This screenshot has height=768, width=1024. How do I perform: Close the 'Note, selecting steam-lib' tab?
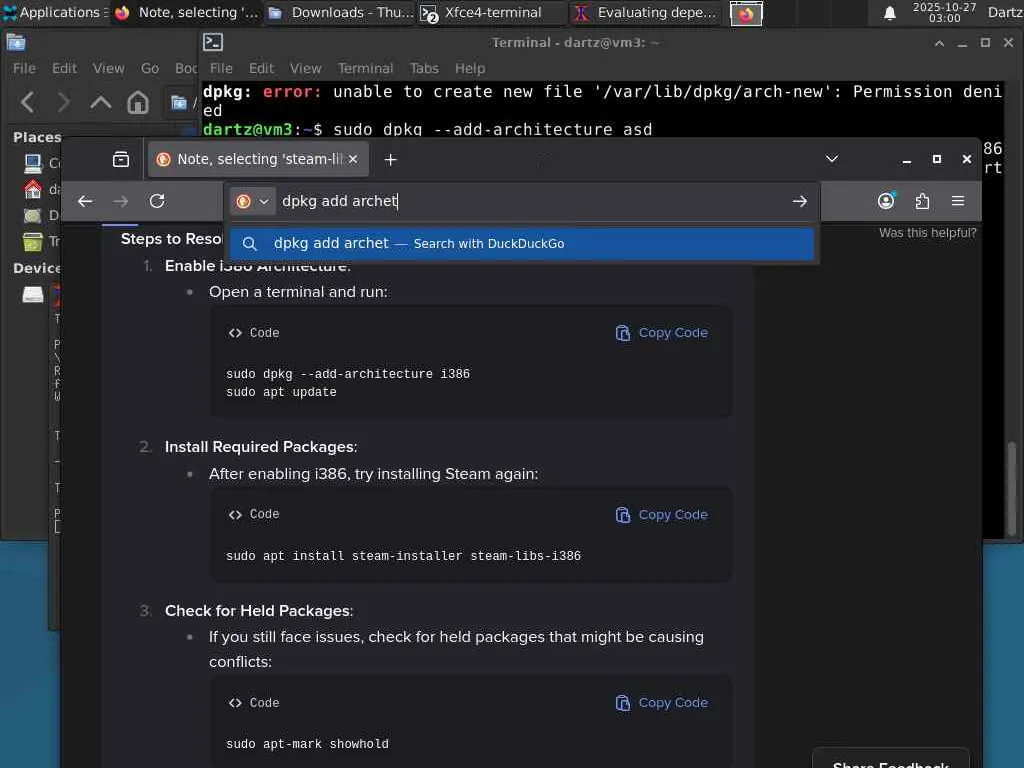tap(353, 159)
